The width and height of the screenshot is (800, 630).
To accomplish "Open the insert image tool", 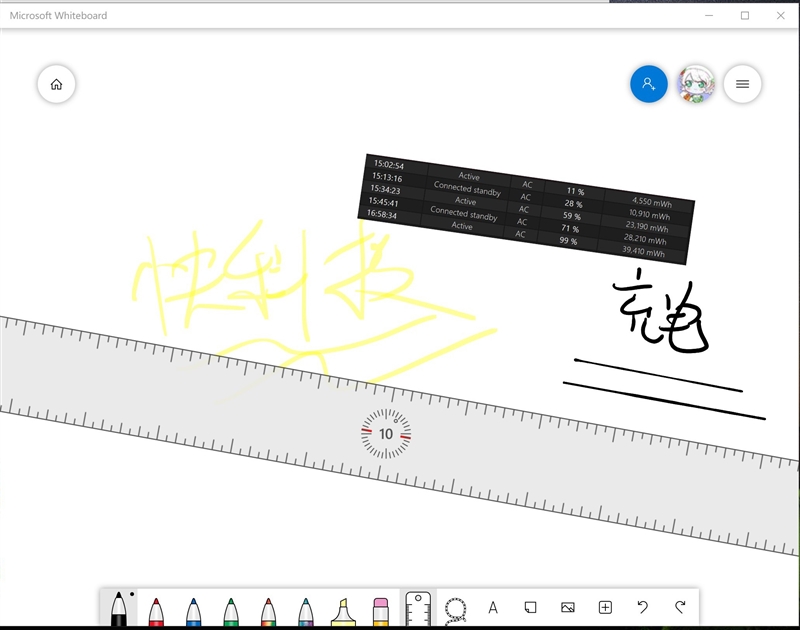I will coord(567,607).
